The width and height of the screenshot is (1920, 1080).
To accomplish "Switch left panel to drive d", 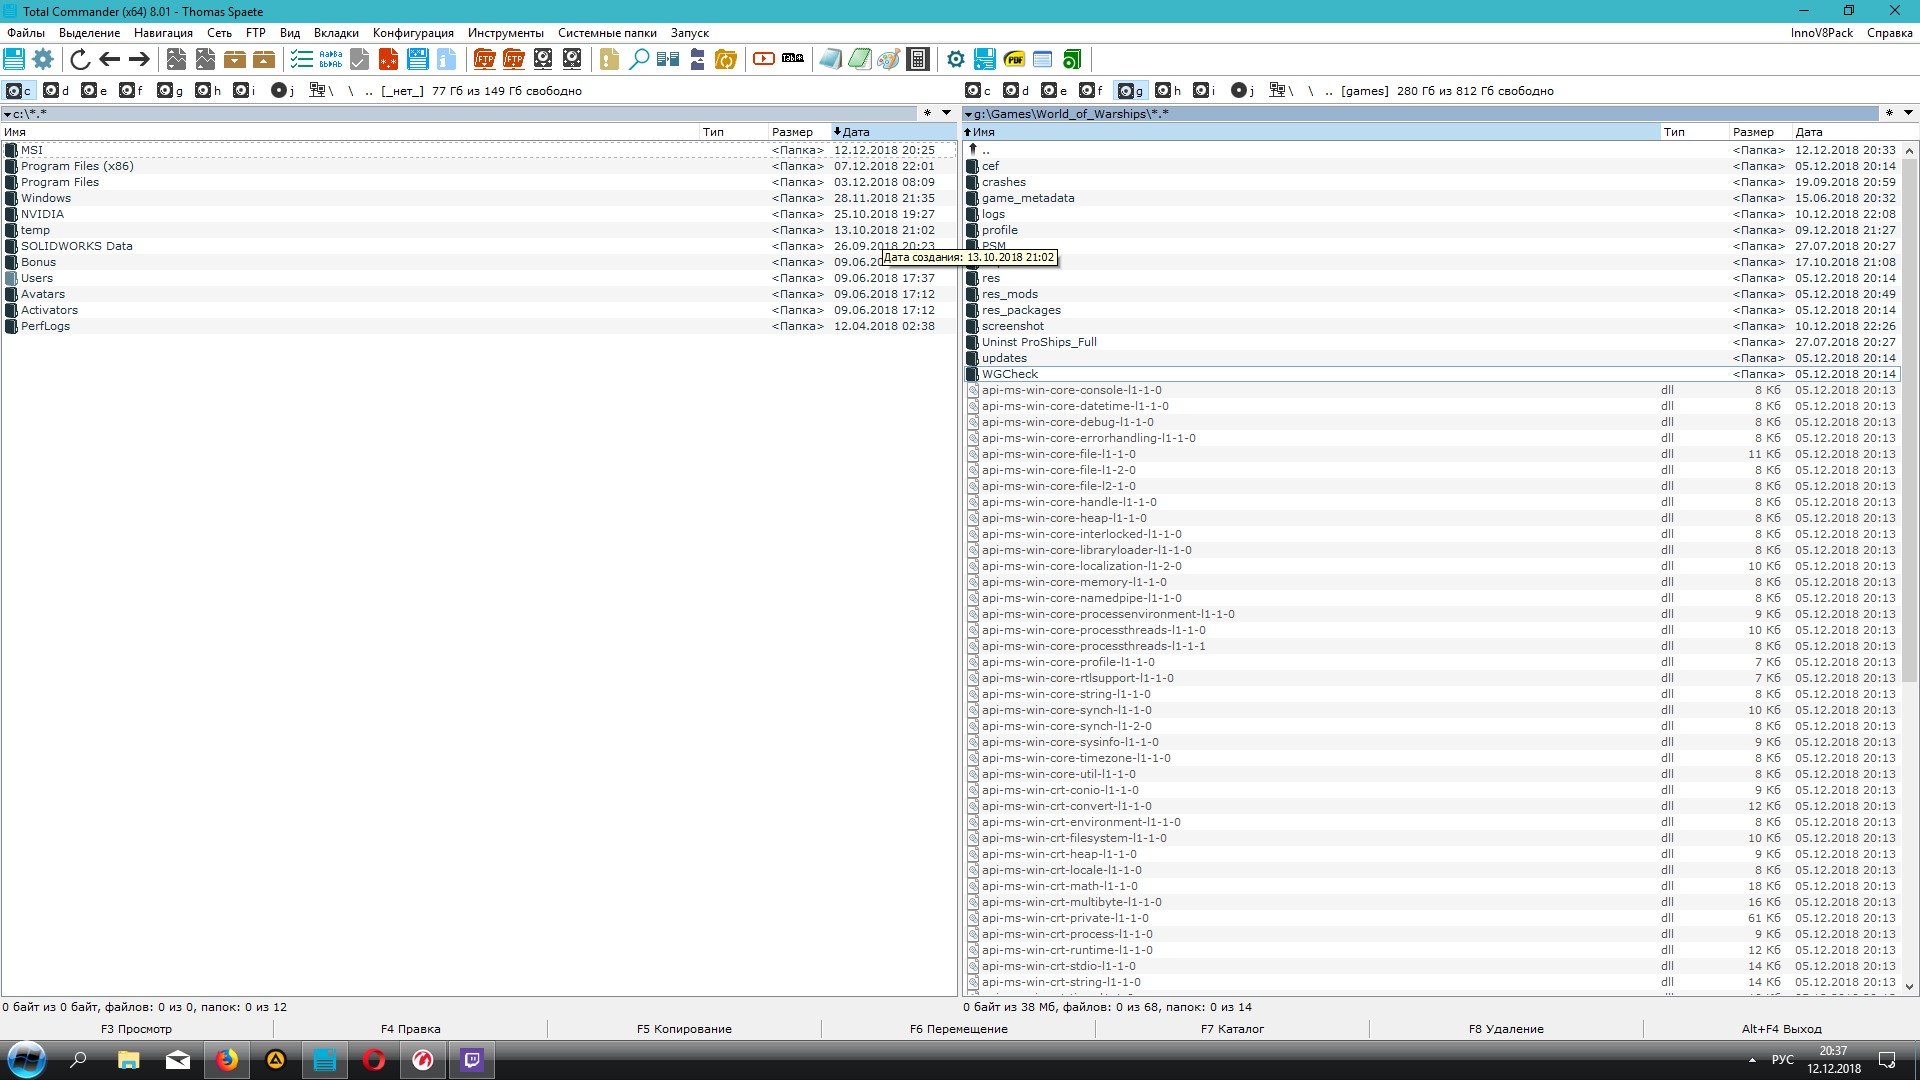I will (x=57, y=90).
